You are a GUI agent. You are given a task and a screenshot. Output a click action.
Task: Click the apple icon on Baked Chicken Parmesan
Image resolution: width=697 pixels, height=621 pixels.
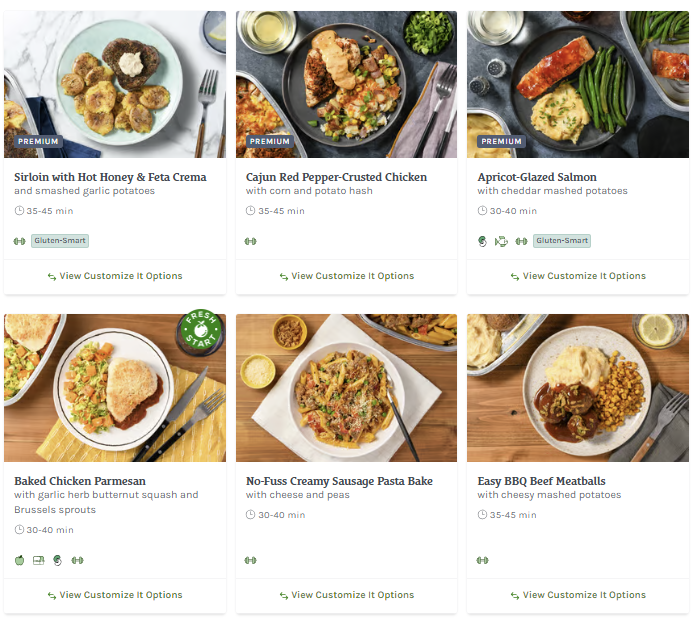[19, 560]
